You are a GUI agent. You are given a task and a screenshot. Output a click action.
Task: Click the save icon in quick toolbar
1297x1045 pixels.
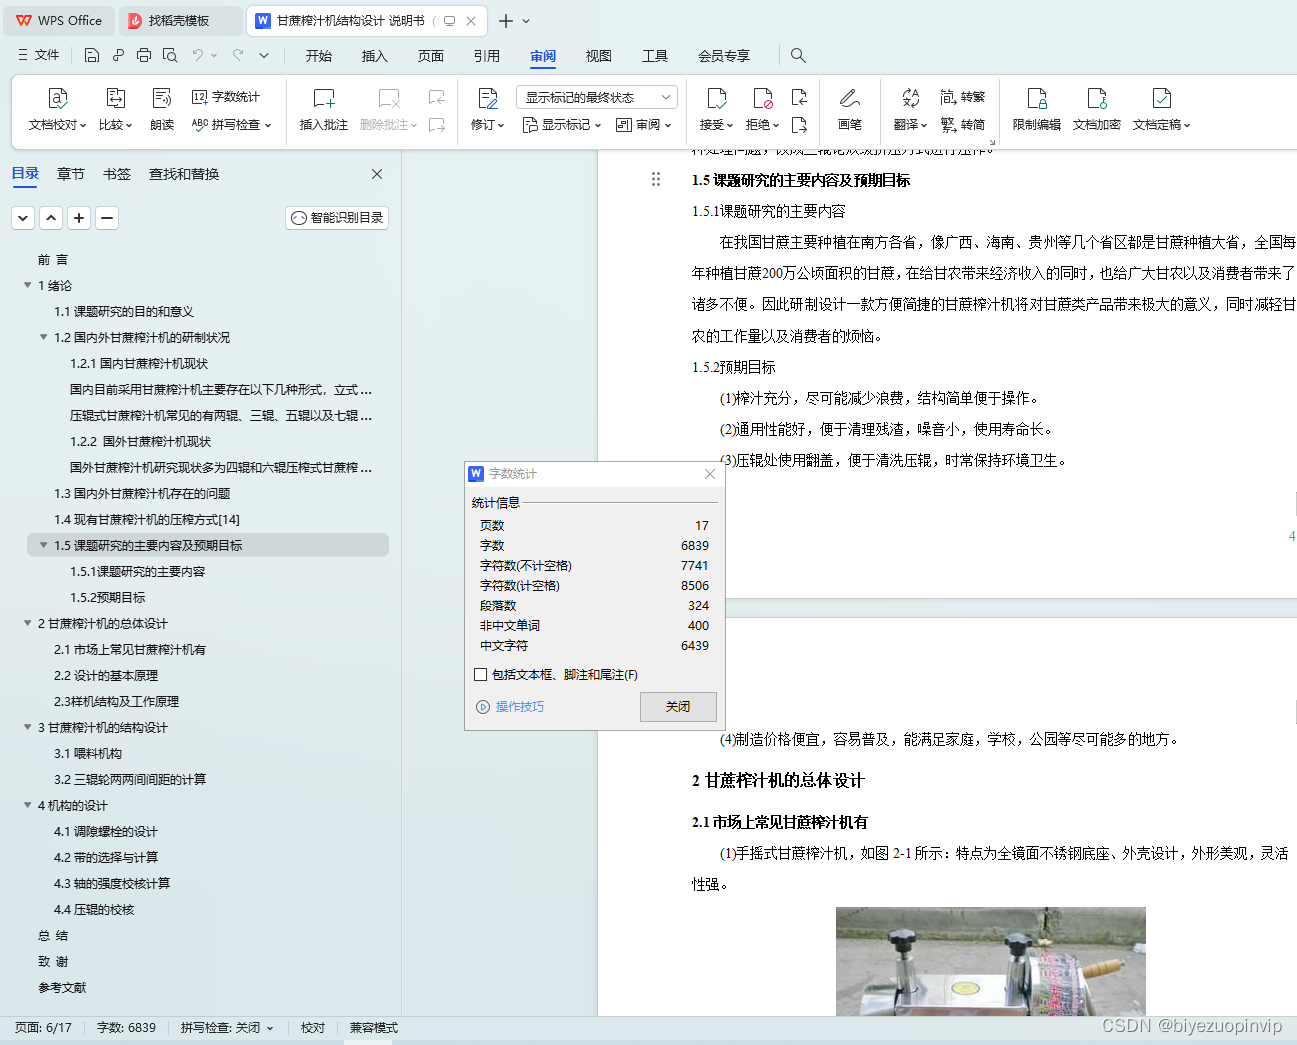92,55
